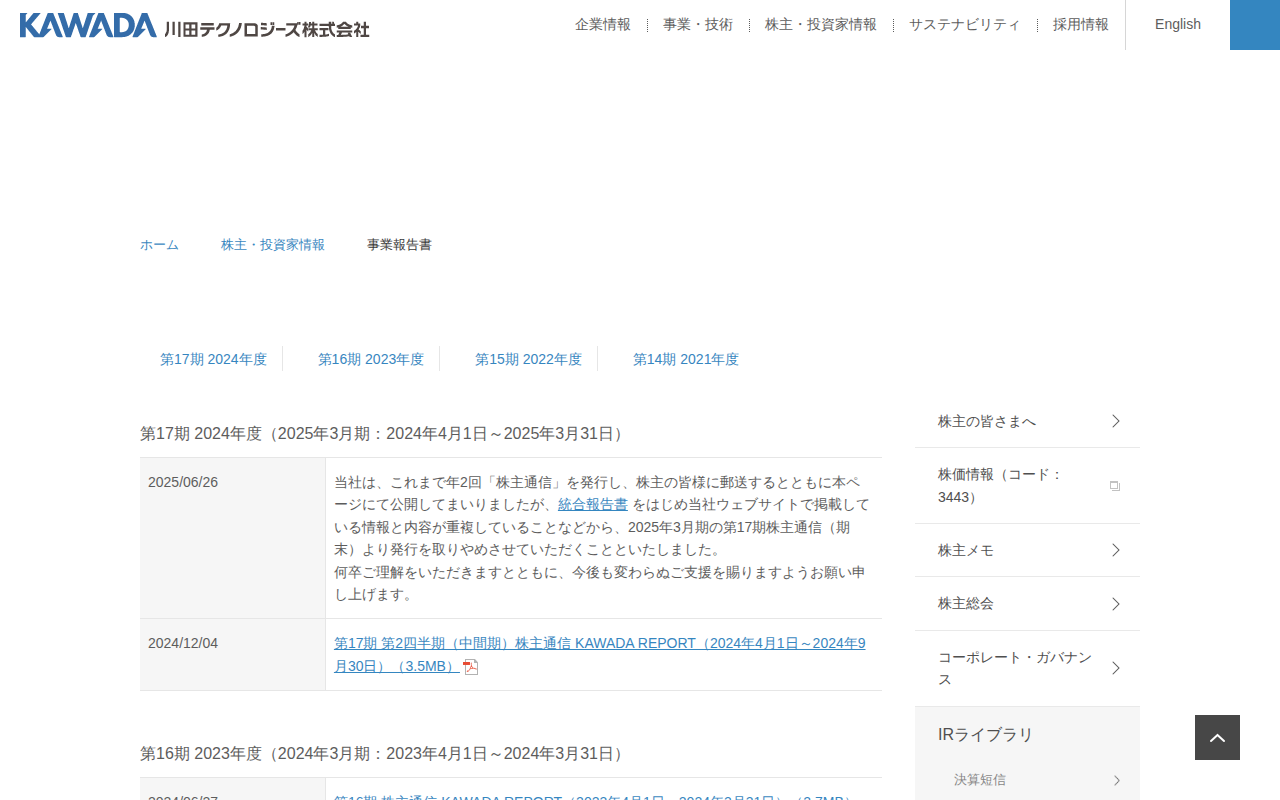The height and width of the screenshot is (800, 1280).
Task: Open 株価情報（コード：3443） sidebar item
Action: coord(1027,486)
